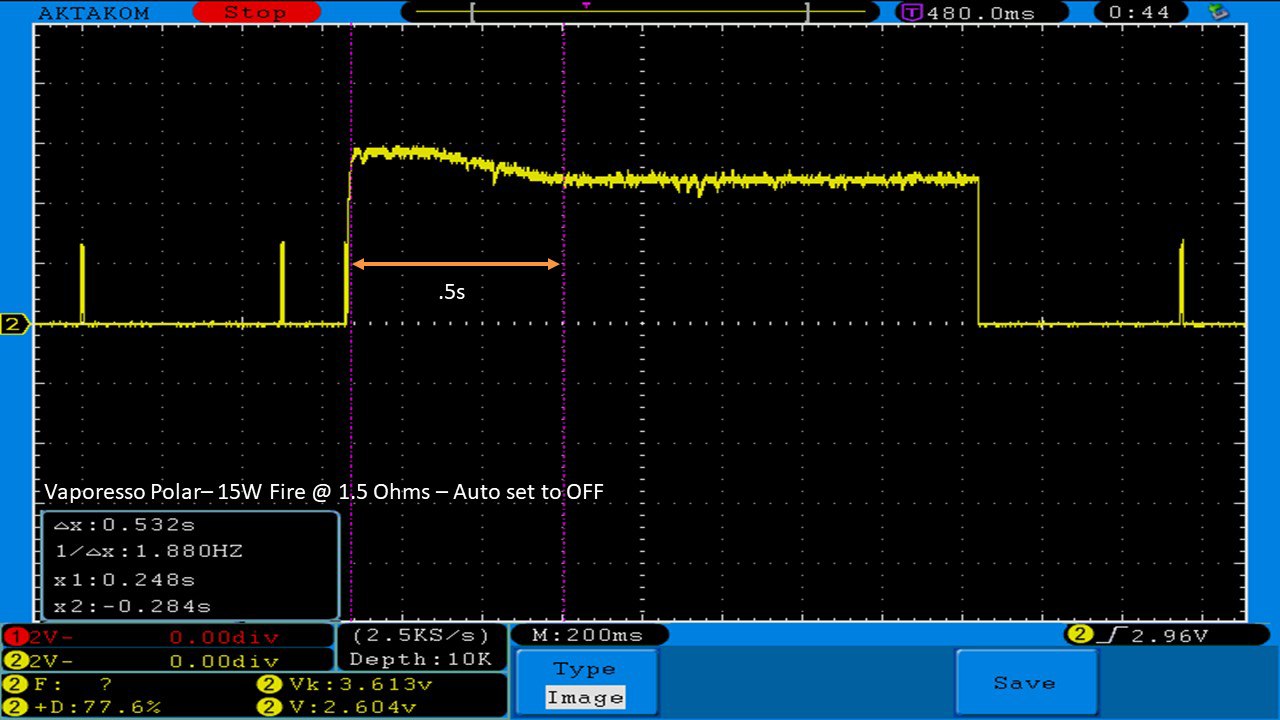Click the channel 2 frequency measurement badge
Screen dimensions: 1280x720
click(x=15, y=685)
